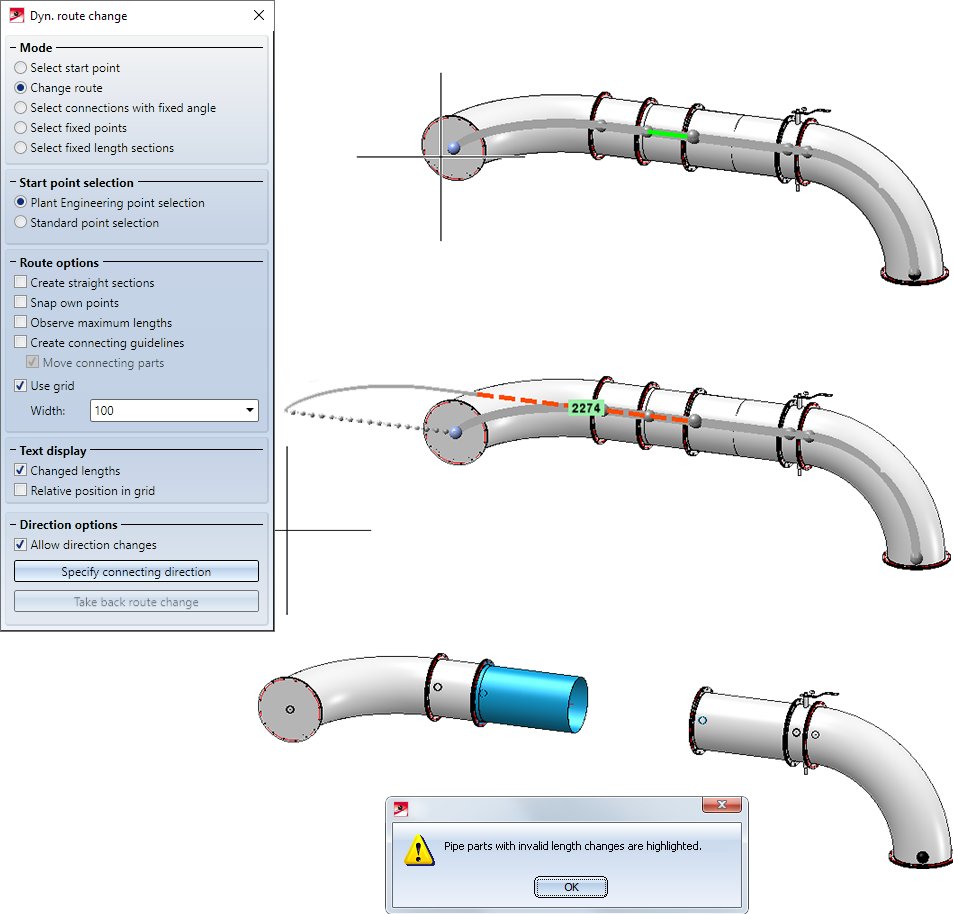Click the Dyn. route change title icon
This screenshot has width=953, height=914.
(16, 15)
